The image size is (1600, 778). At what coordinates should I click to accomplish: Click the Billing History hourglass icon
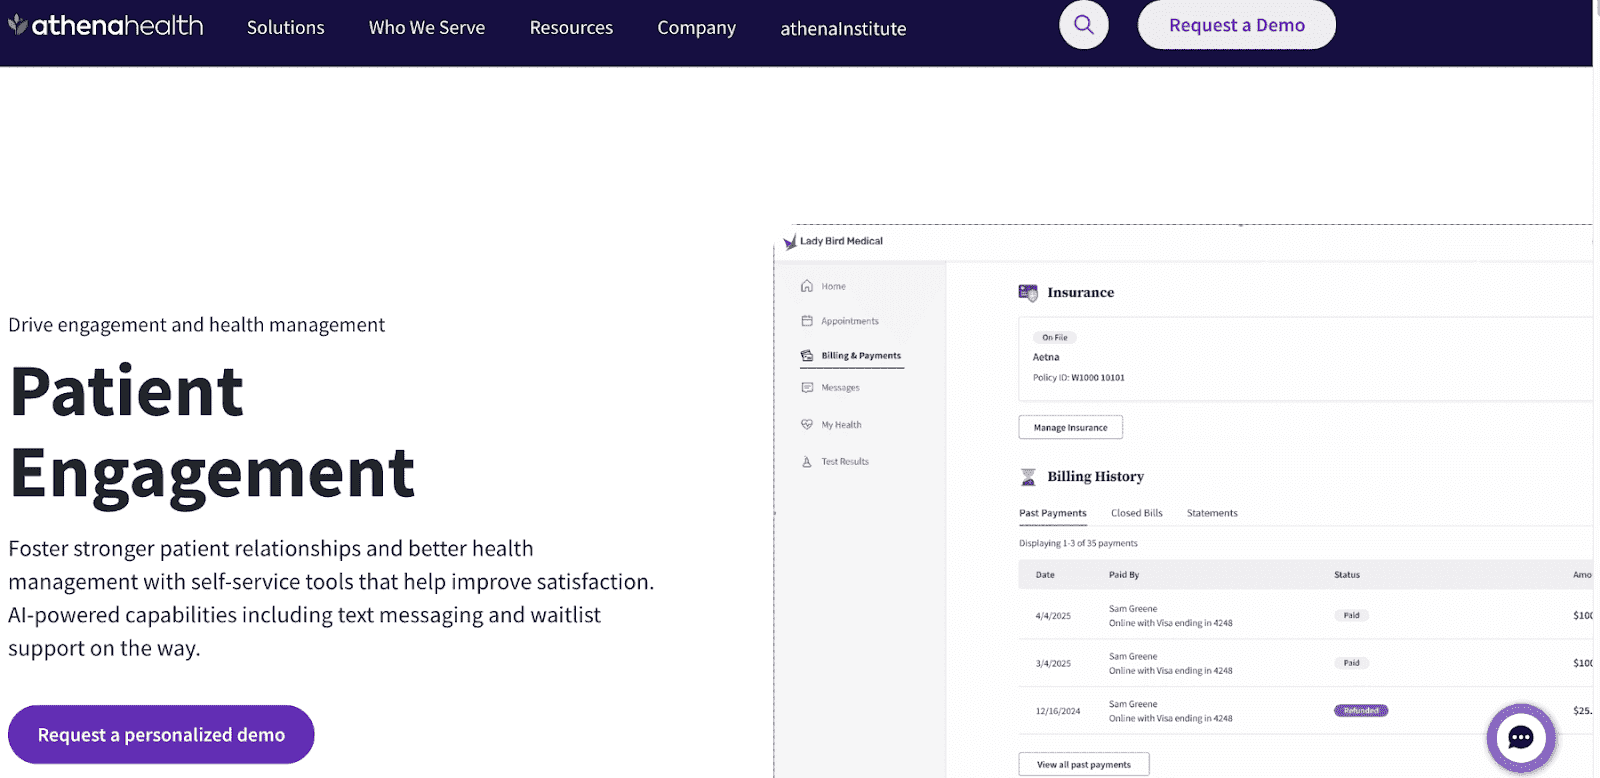(x=1028, y=476)
